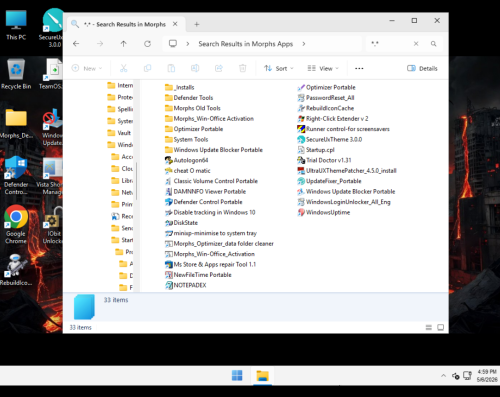Image resolution: width=500 pixels, height=397 pixels.
Task: Click the search magnifier button
Action: coord(433,44)
